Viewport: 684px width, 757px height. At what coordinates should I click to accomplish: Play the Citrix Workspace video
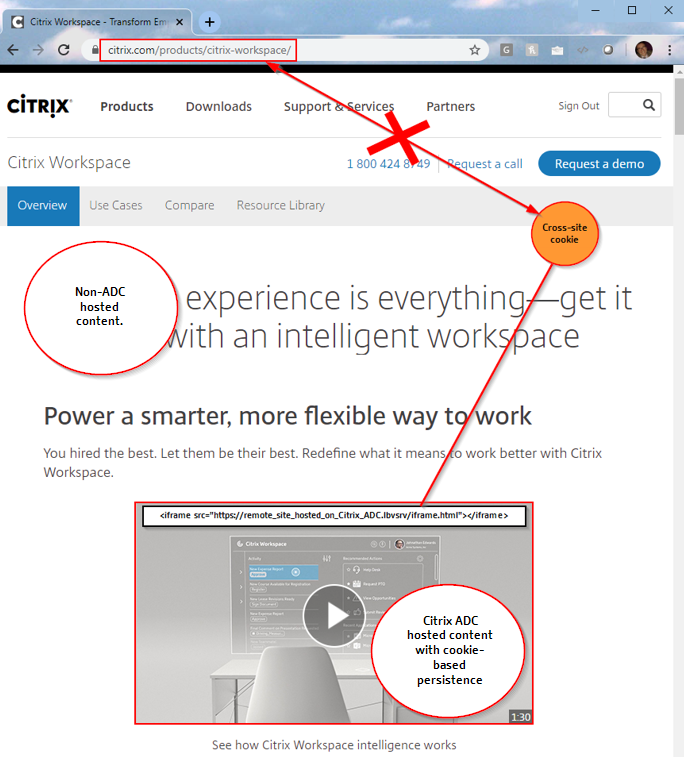pos(335,616)
